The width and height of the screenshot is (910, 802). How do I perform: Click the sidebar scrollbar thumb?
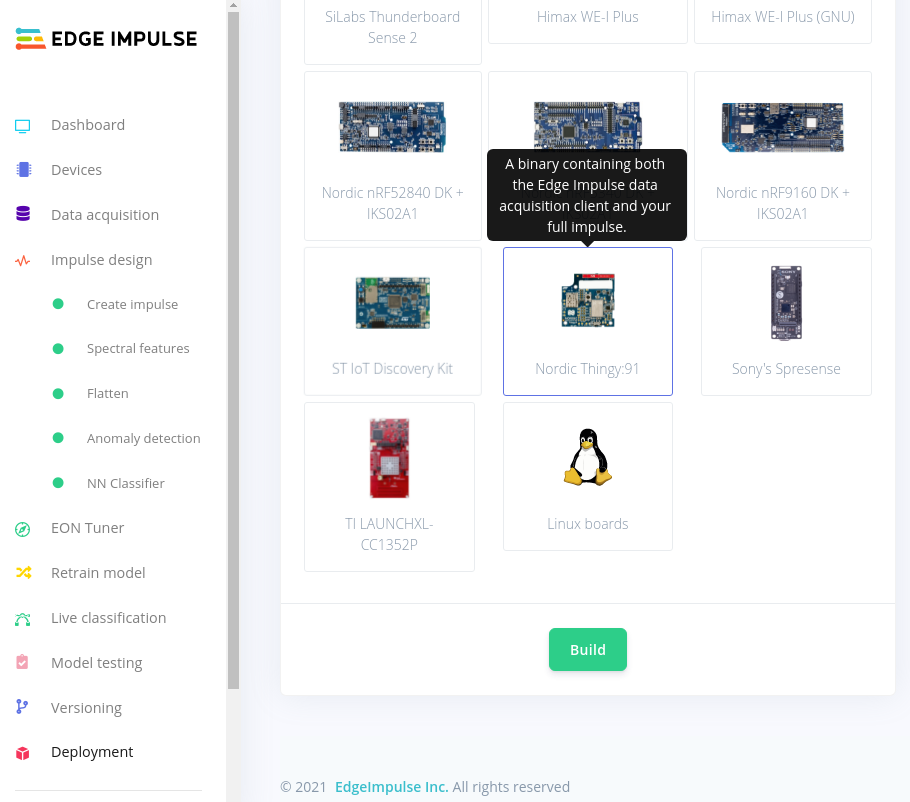(x=233, y=350)
